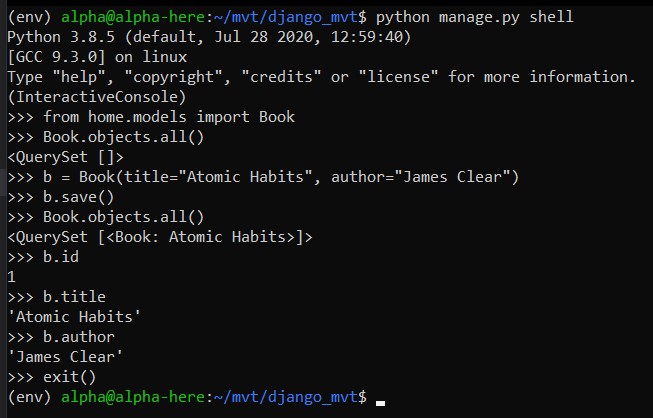Viewport: 653px width, 418px height.
Task: Click the empty '<QuerySet []>' output
Action: (x=65, y=157)
